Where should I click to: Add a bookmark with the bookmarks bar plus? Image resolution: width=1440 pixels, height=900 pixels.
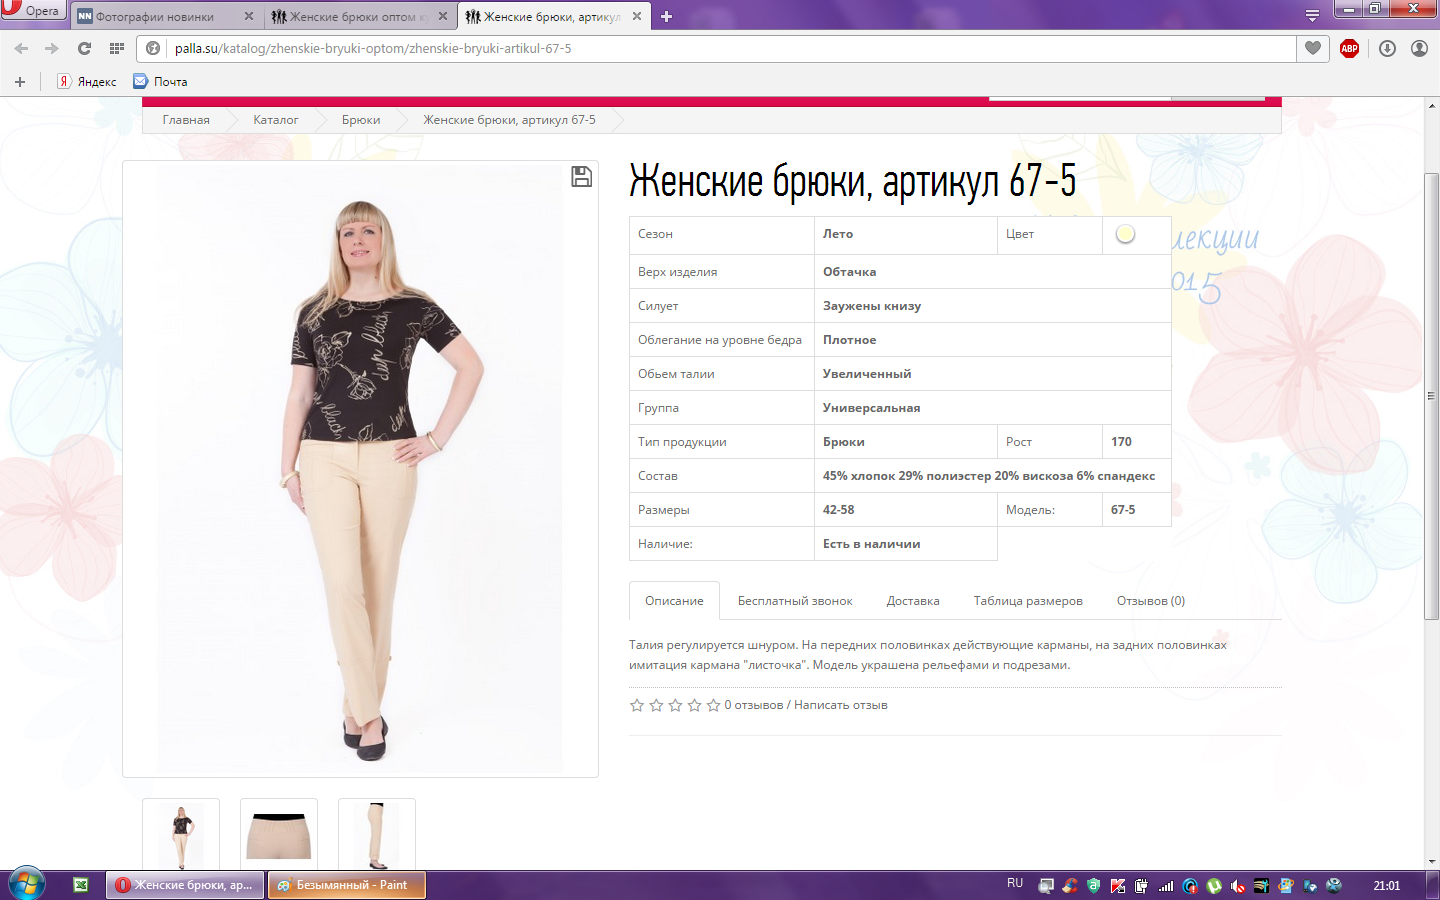20,82
